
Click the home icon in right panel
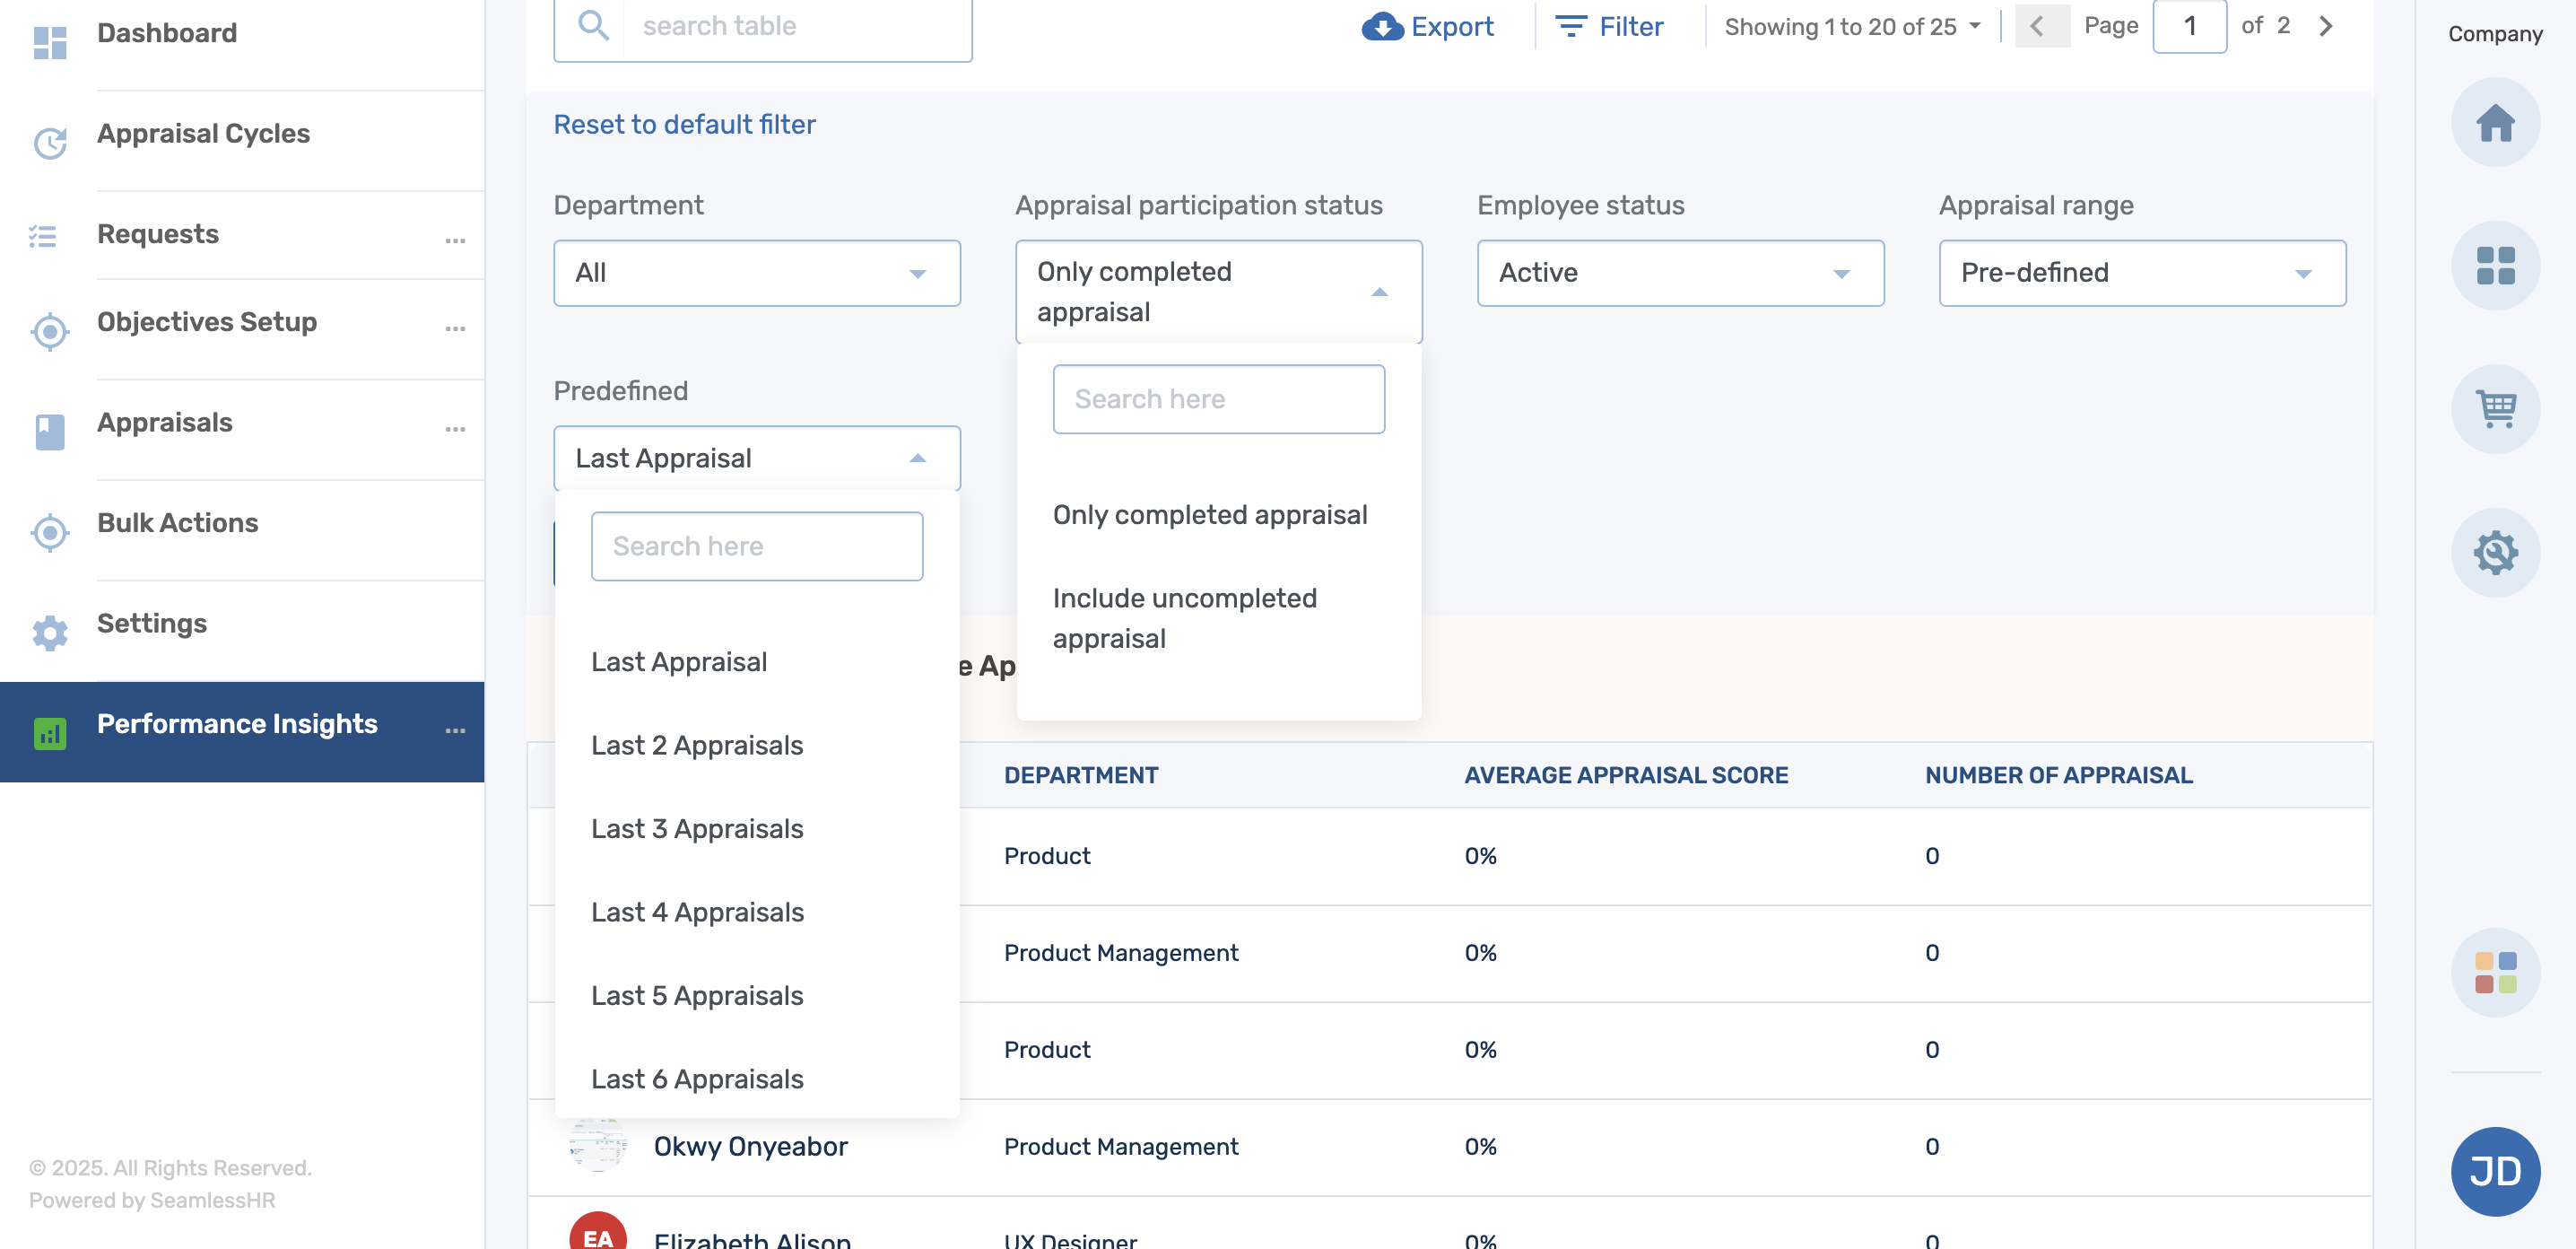[x=2494, y=123]
